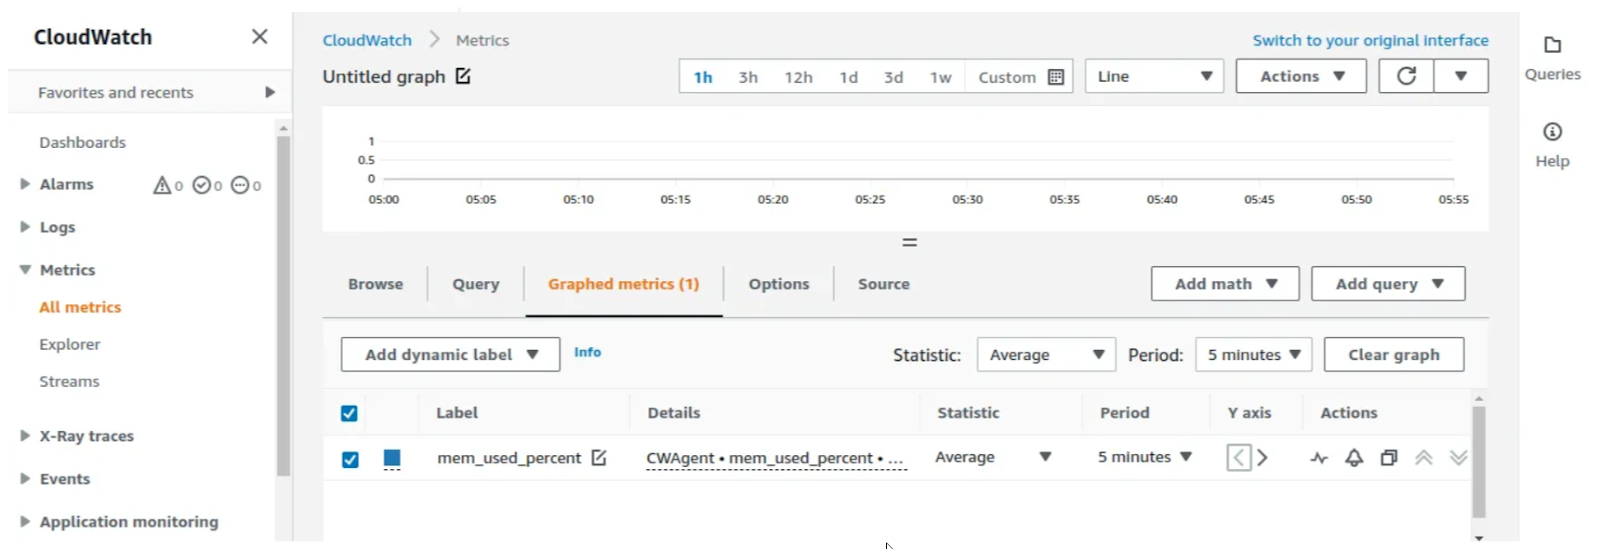Edit the mem_used_percent label

(x=599, y=457)
